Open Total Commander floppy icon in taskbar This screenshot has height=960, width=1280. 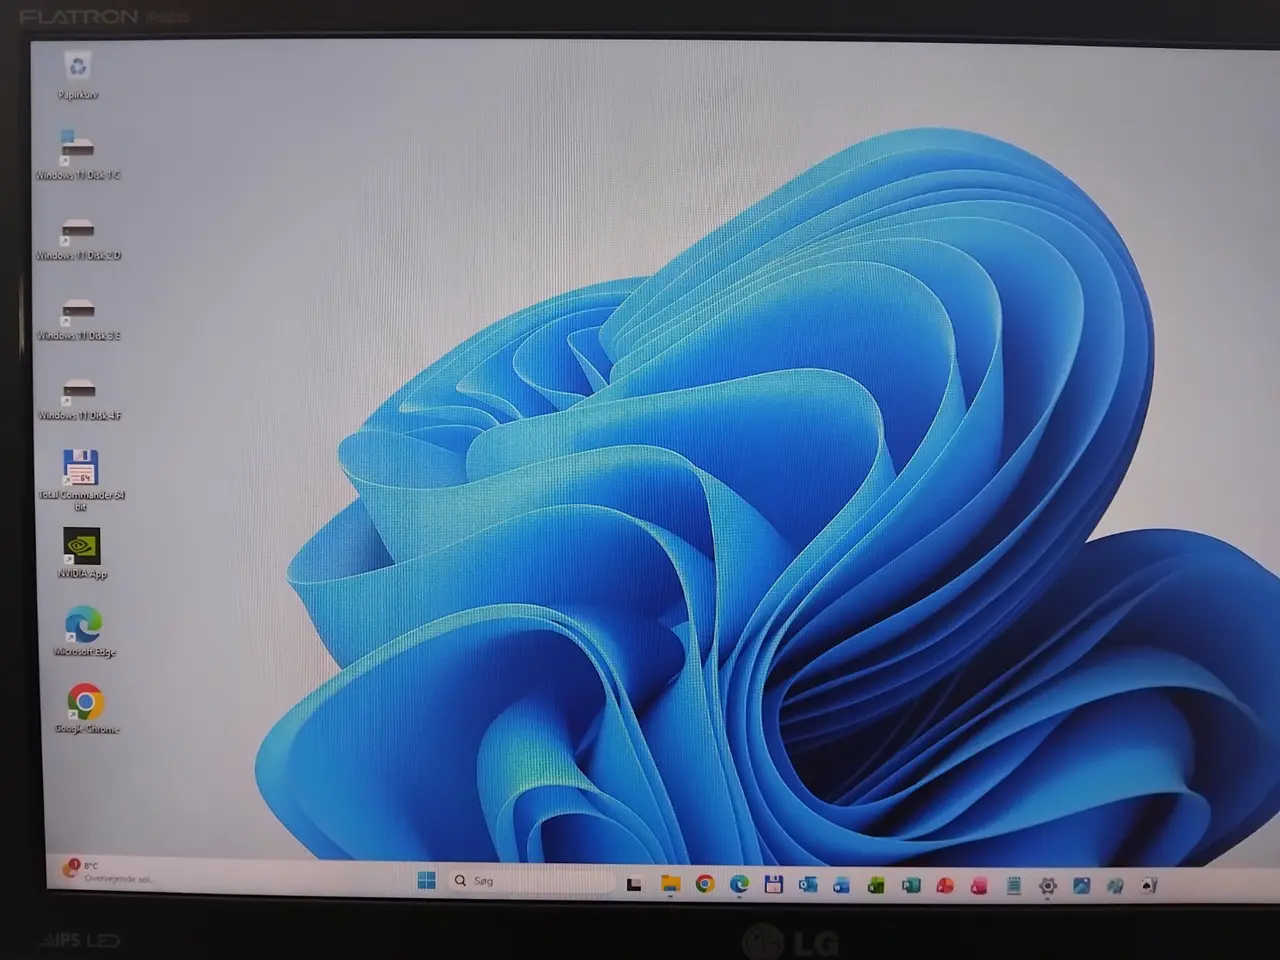(773, 884)
